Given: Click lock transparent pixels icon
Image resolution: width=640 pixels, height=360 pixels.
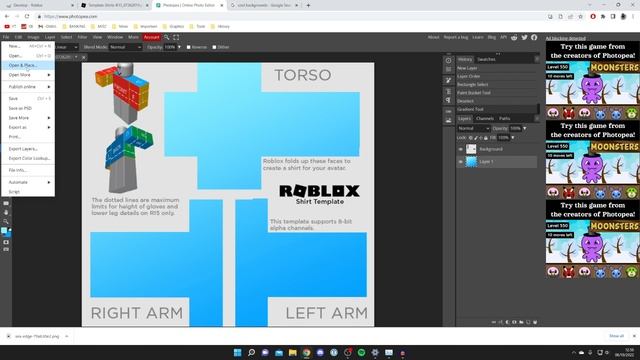Looking at the screenshot, I should coord(471,138).
